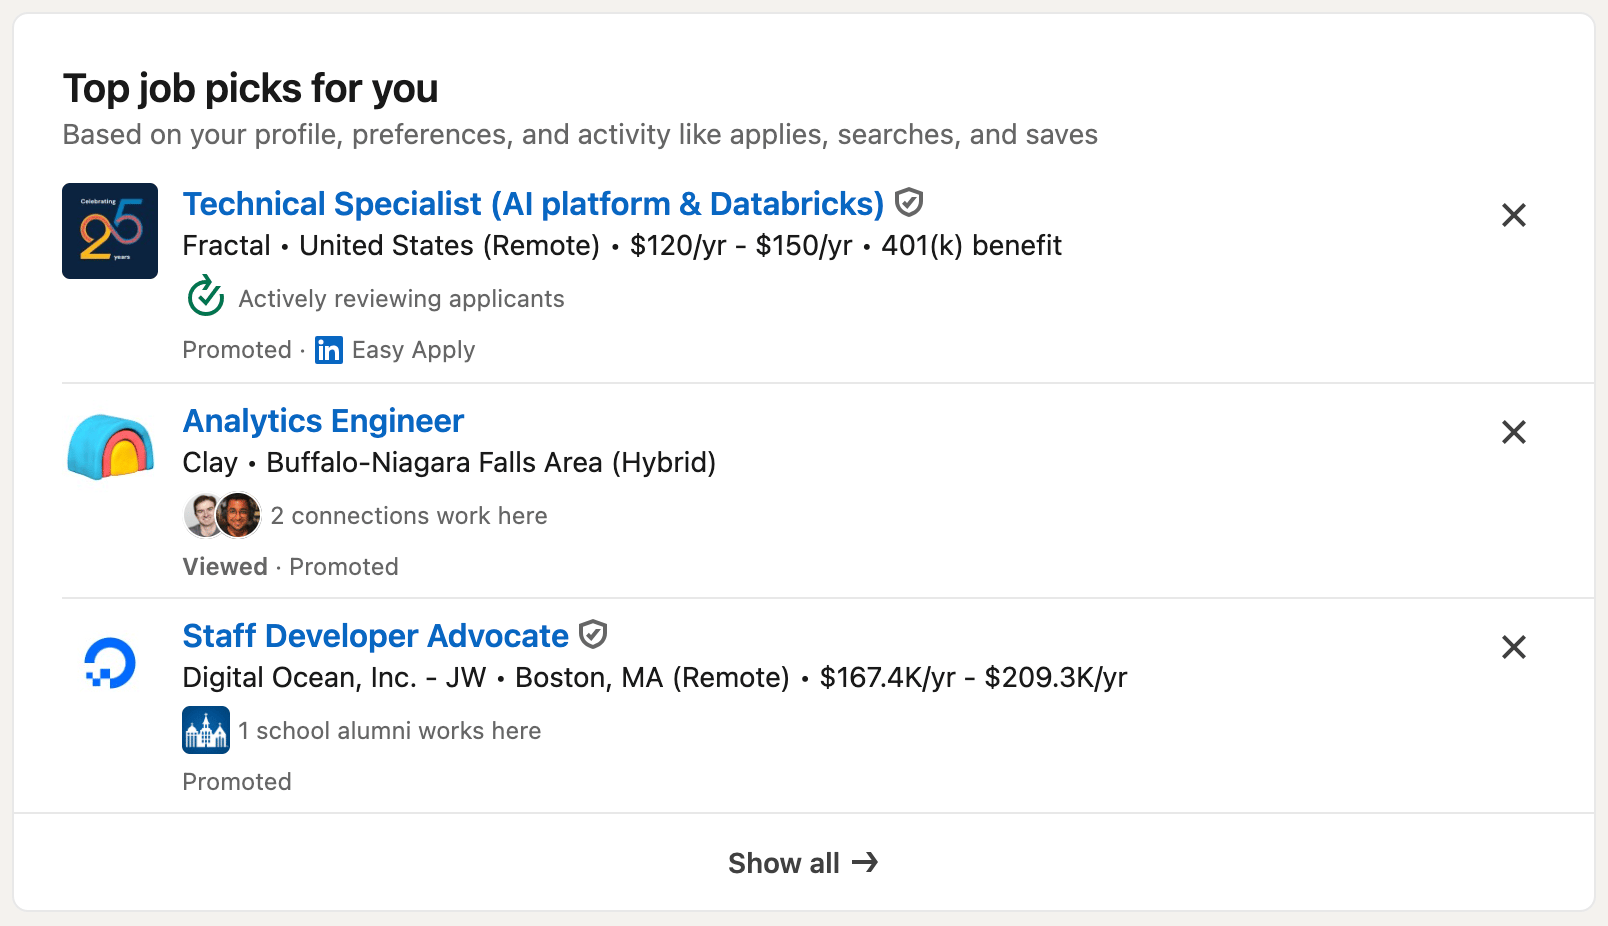Click Show all to see more jobs
Image resolution: width=1608 pixels, height=926 pixels.
click(784, 863)
